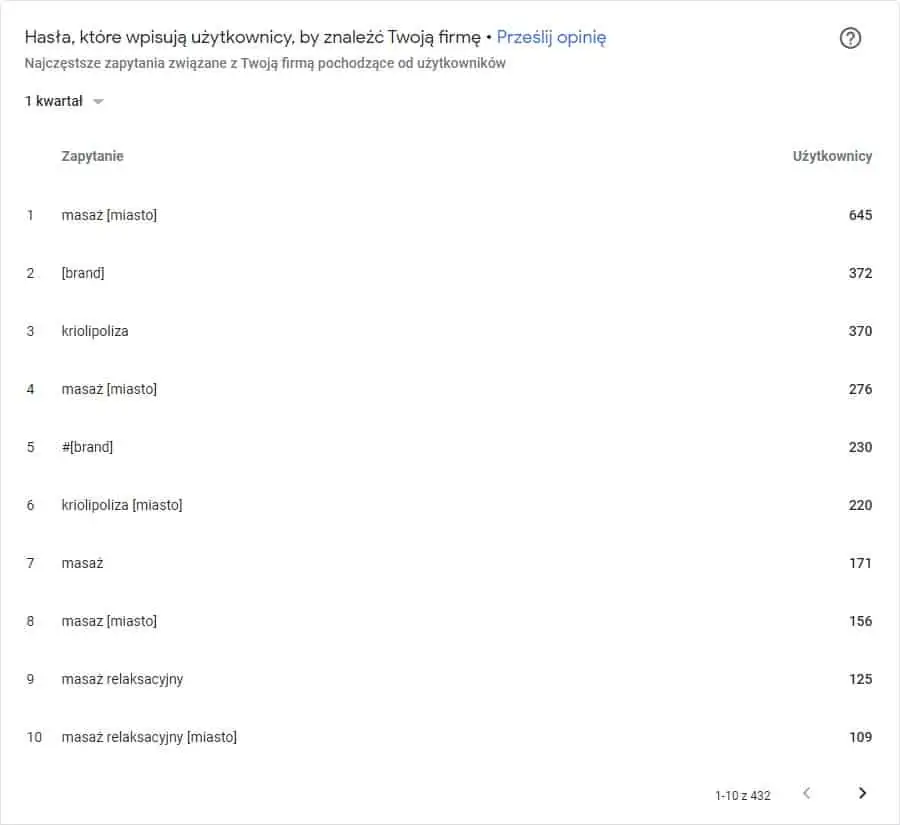The height and width of the screenshot is (825, 900).
Task: Click the "masaz [miasto]" query in row 8
Action: tap(109, 621)
